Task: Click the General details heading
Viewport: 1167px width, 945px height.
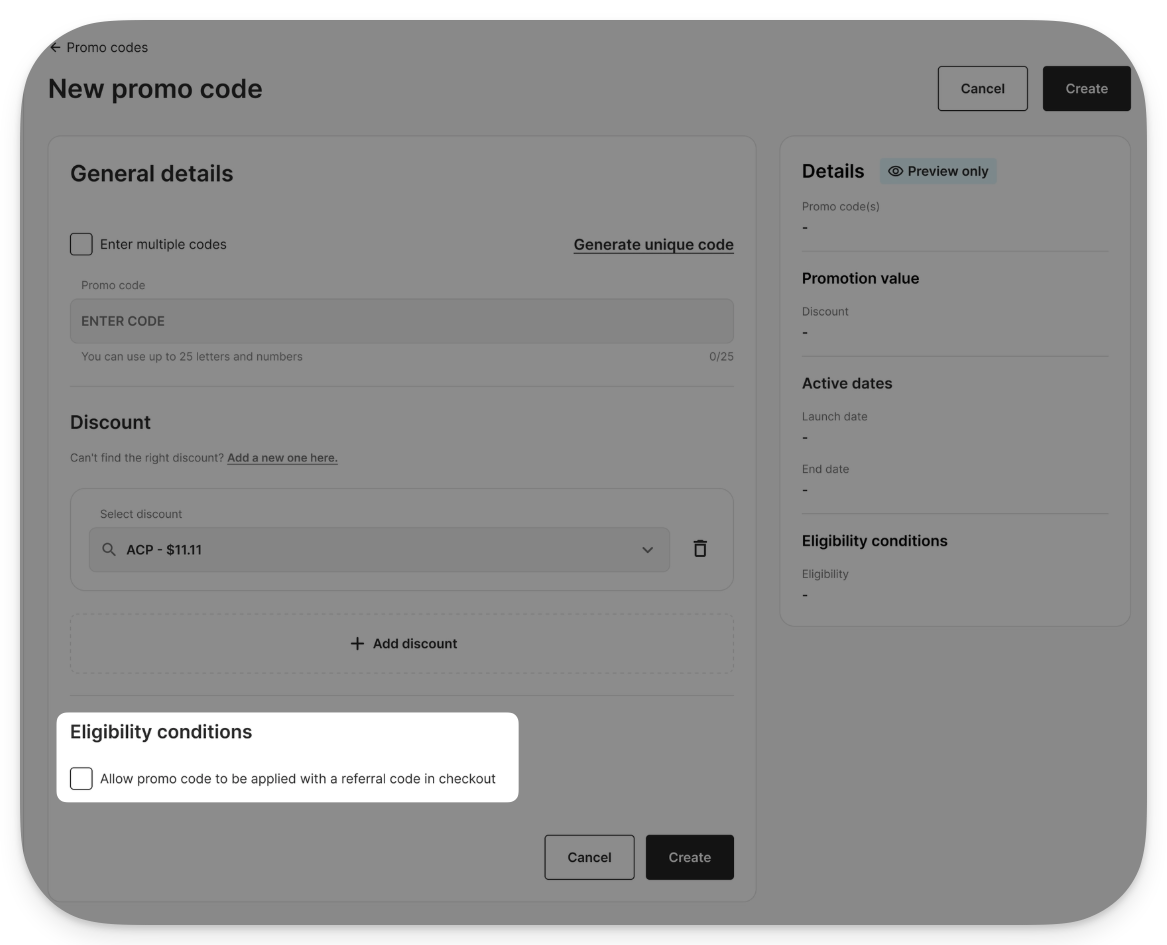Action: coord(152,173)
